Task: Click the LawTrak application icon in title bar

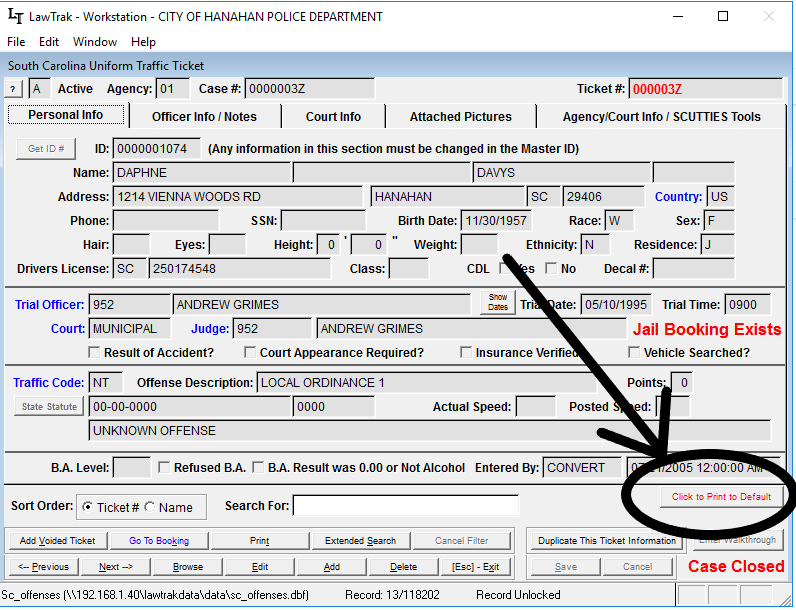Action: (16, 16)
